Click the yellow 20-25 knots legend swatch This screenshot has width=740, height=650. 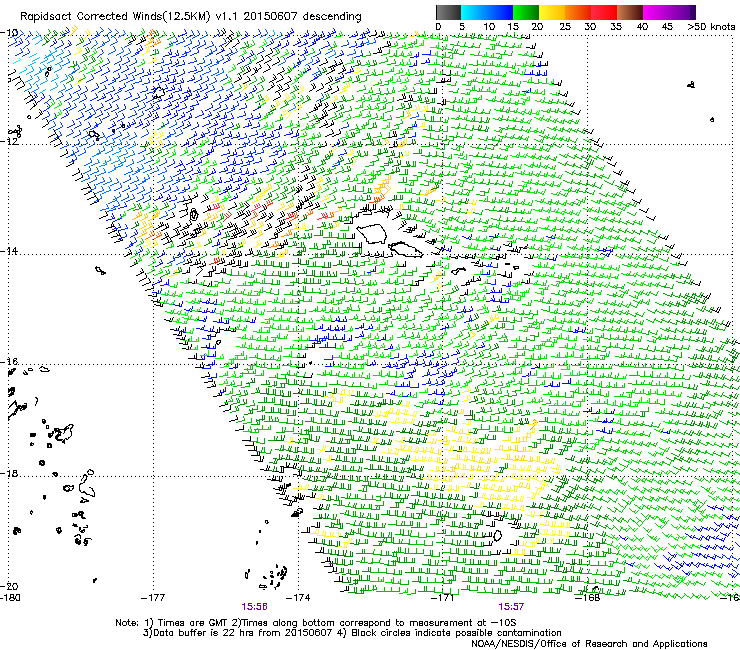click(552, 12)
